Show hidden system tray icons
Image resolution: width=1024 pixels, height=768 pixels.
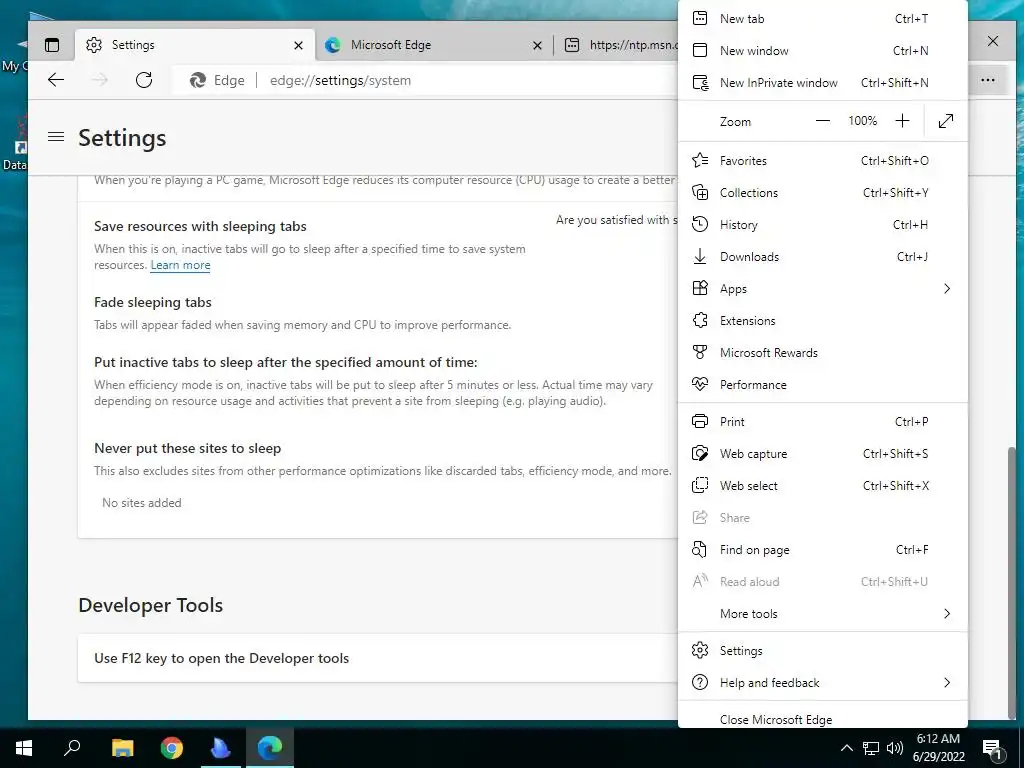846,748
